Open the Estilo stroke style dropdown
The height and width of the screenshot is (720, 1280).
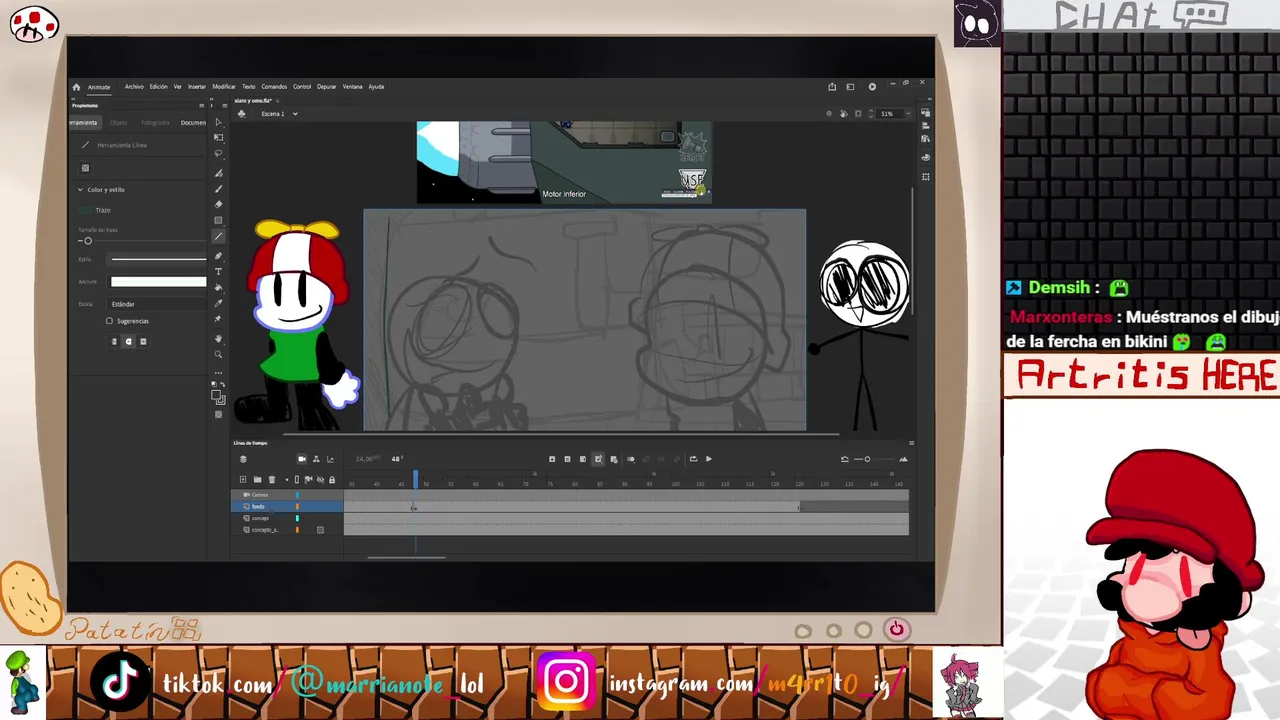pos(158,259)
